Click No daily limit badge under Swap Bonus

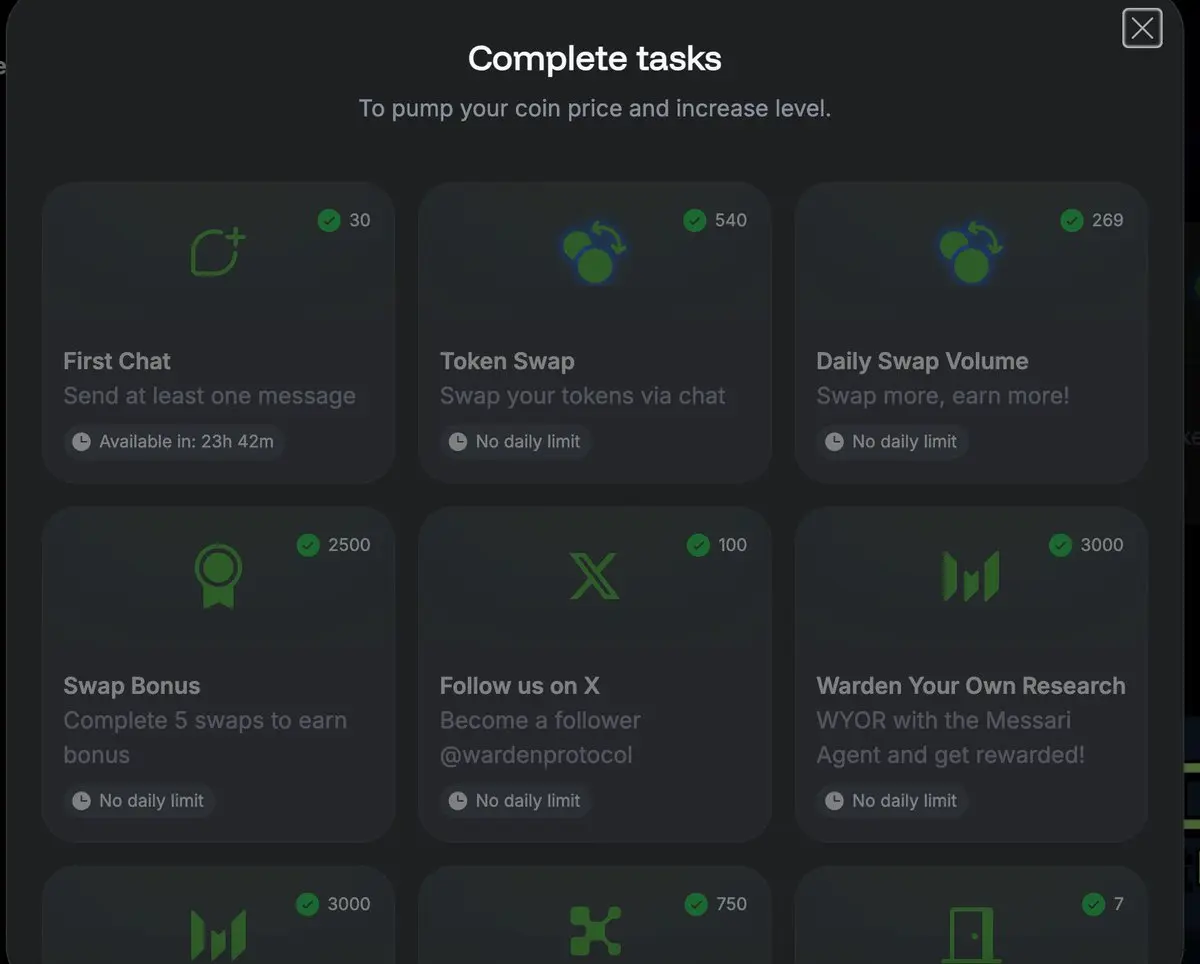pyautogui.click(x=139, y=800)
